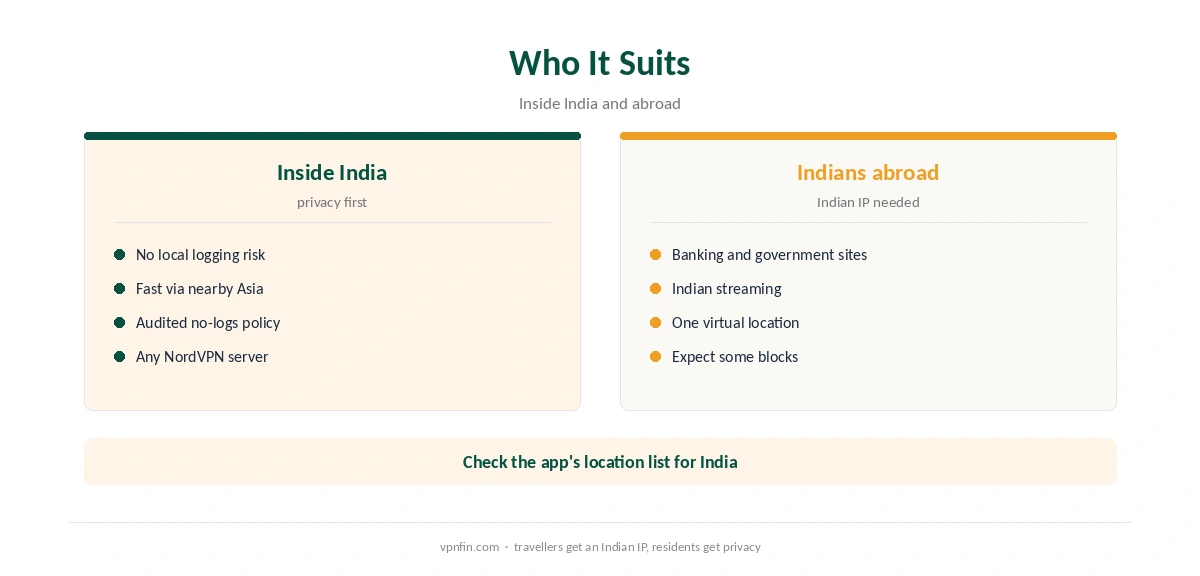1200x576 pixels.
Task: Click orange bullet beside "Indian streaming"
Action: pos(656,289)
